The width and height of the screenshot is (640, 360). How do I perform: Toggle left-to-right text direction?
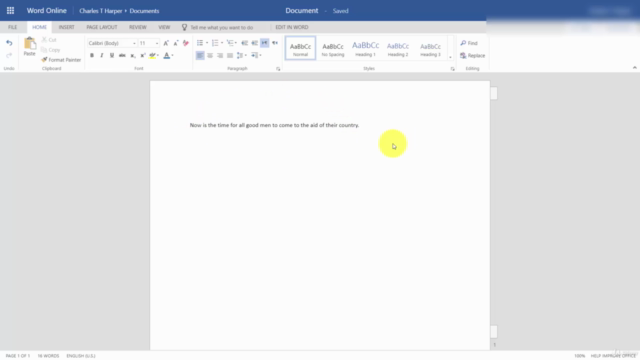(264, 43)
